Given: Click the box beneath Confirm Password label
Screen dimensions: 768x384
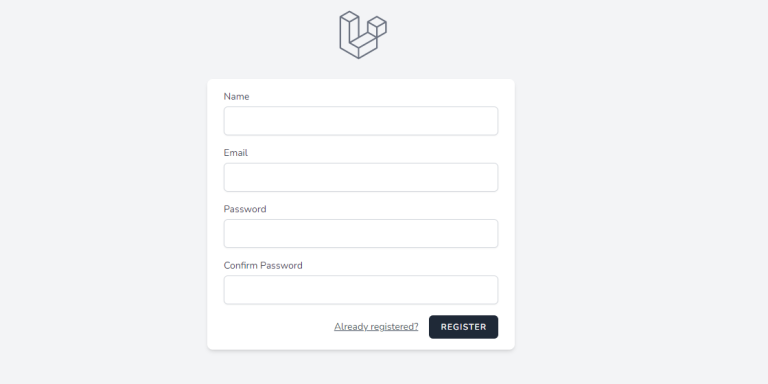Looking at the screenshot, I should pyautogui.click(x=361, y=290).
